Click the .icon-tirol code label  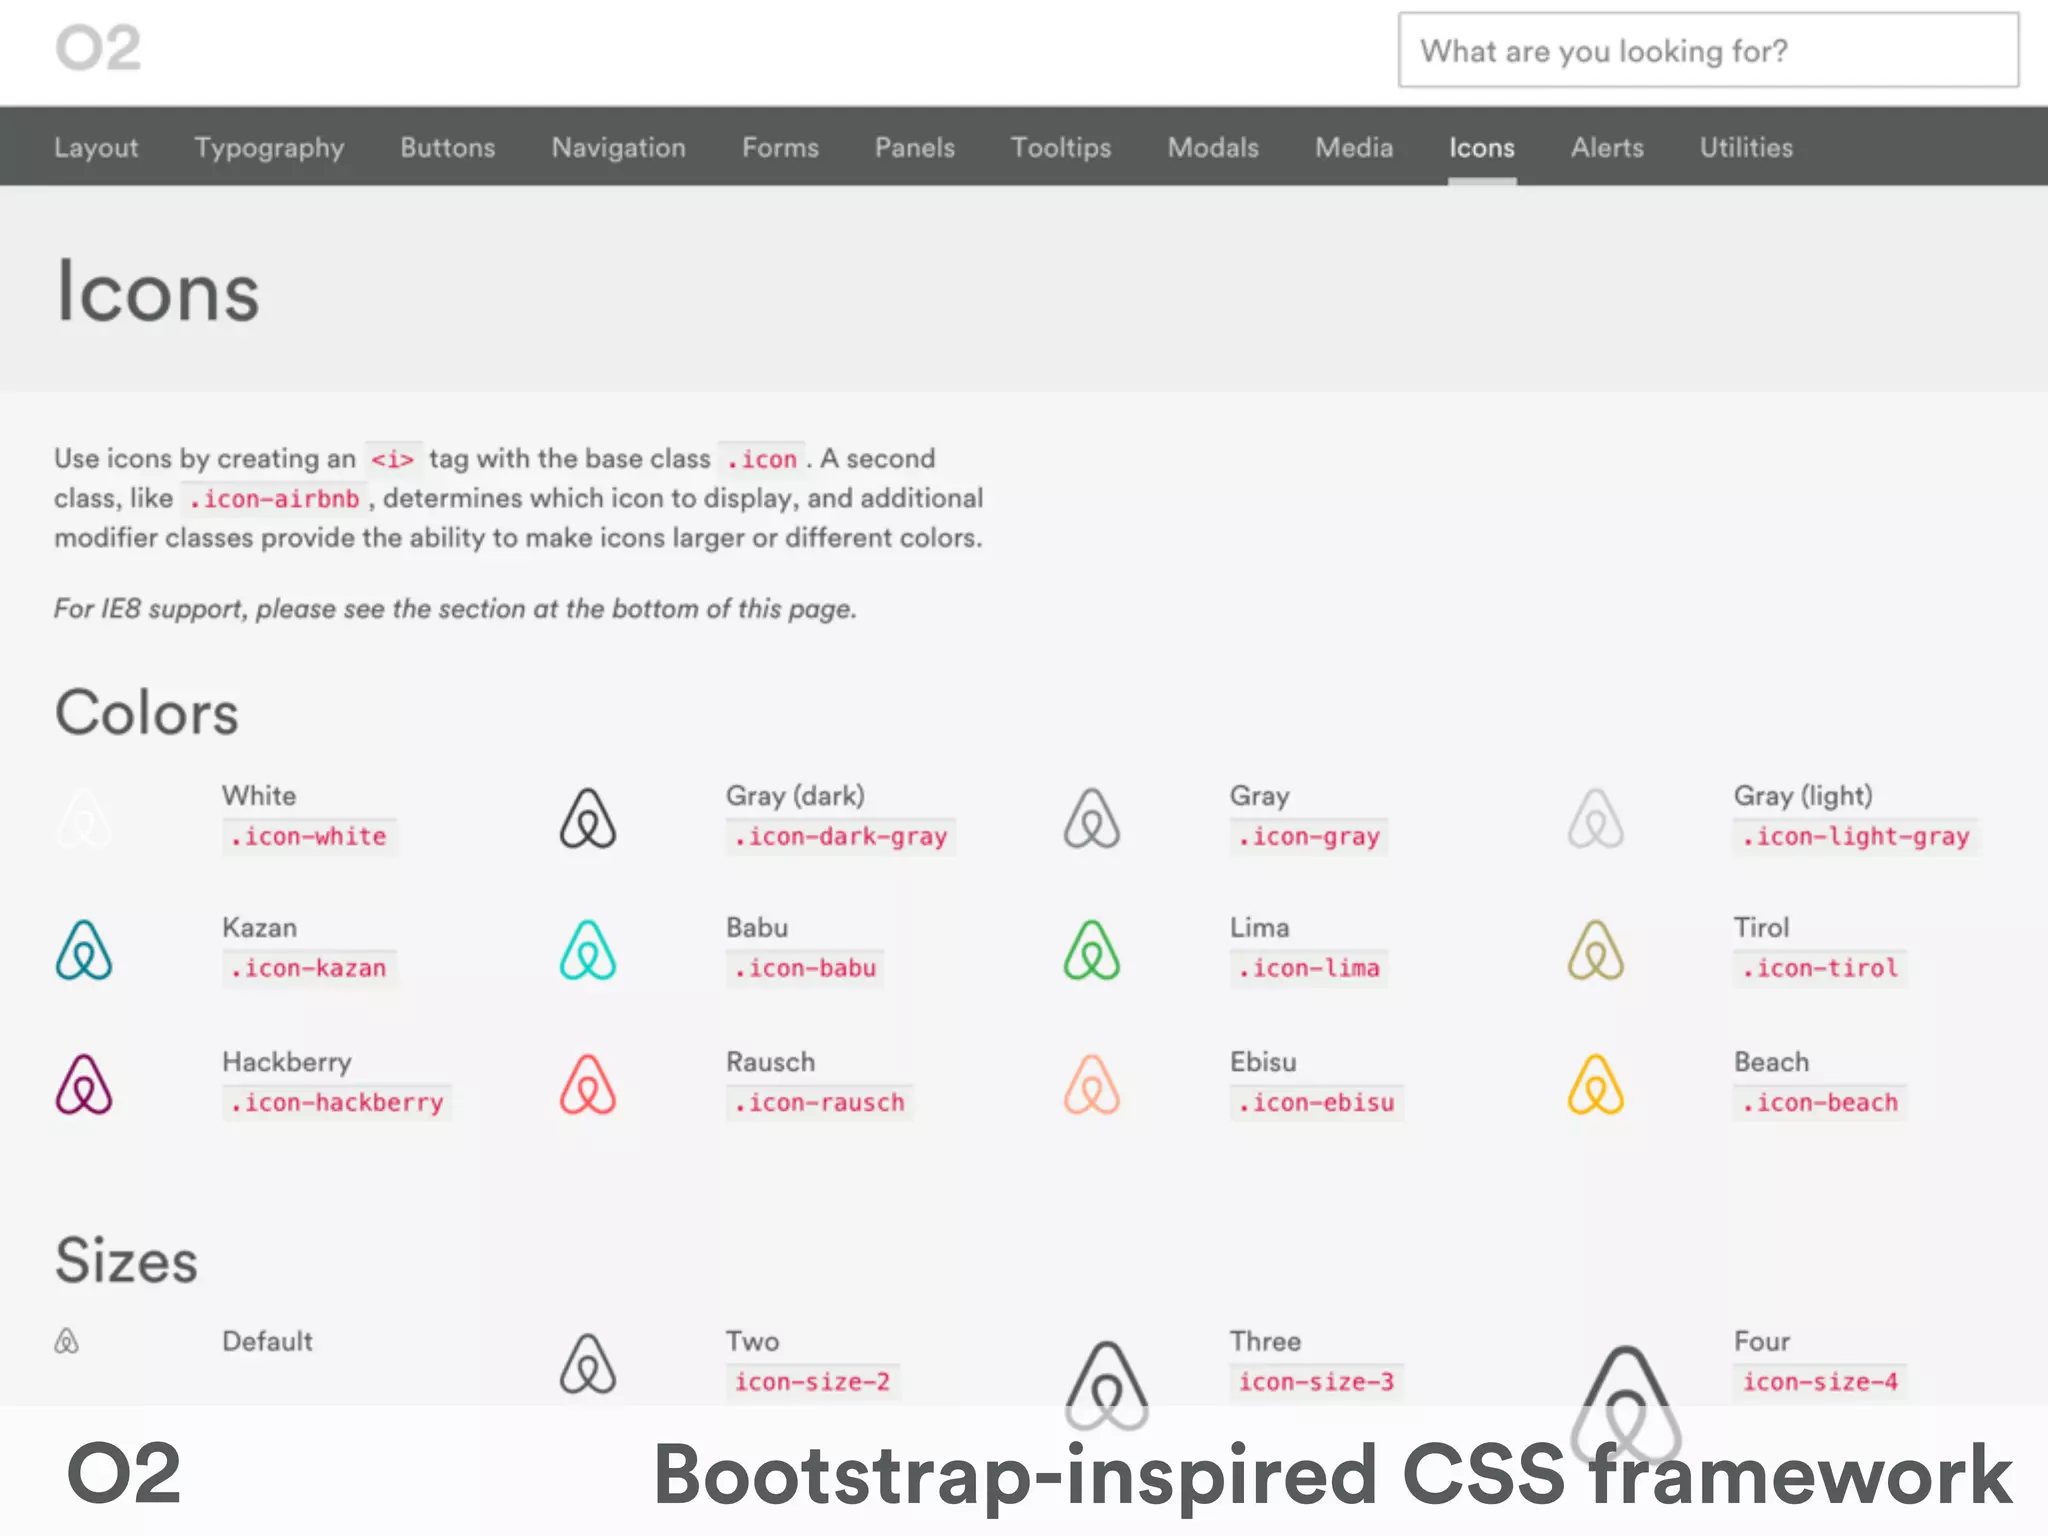[1820, 968]
